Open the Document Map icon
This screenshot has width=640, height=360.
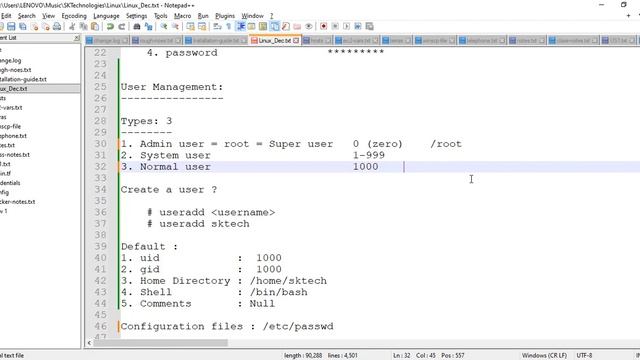263,27
